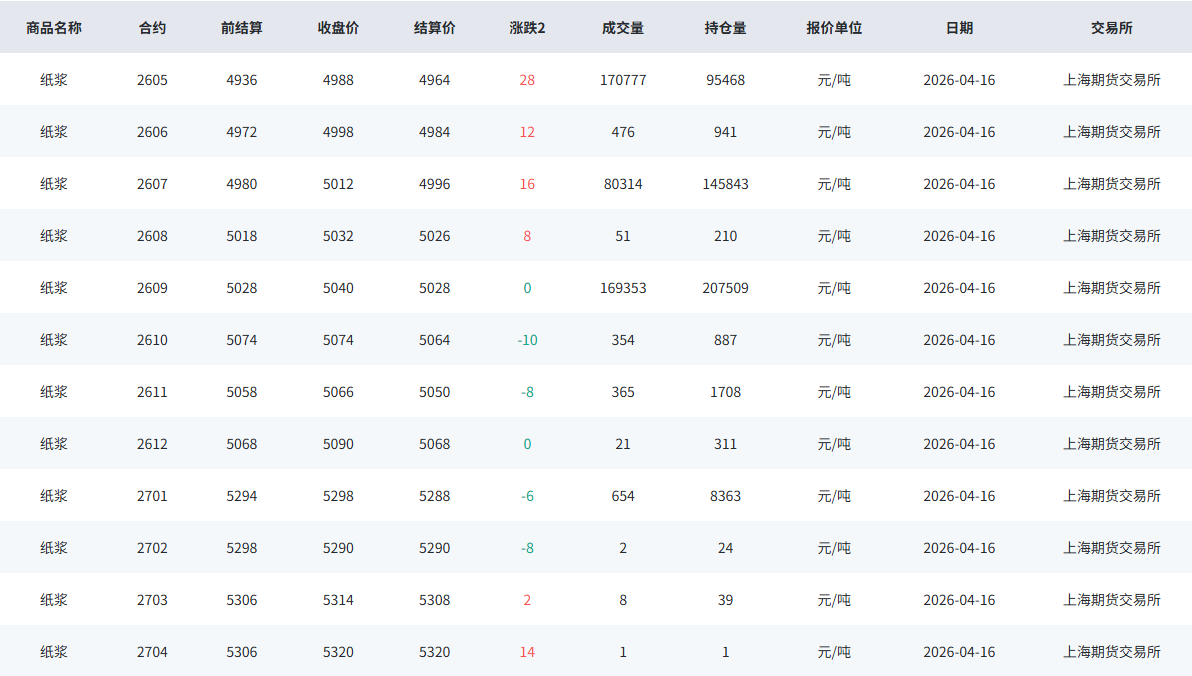Select the 合约 column header

click(152, 28)
